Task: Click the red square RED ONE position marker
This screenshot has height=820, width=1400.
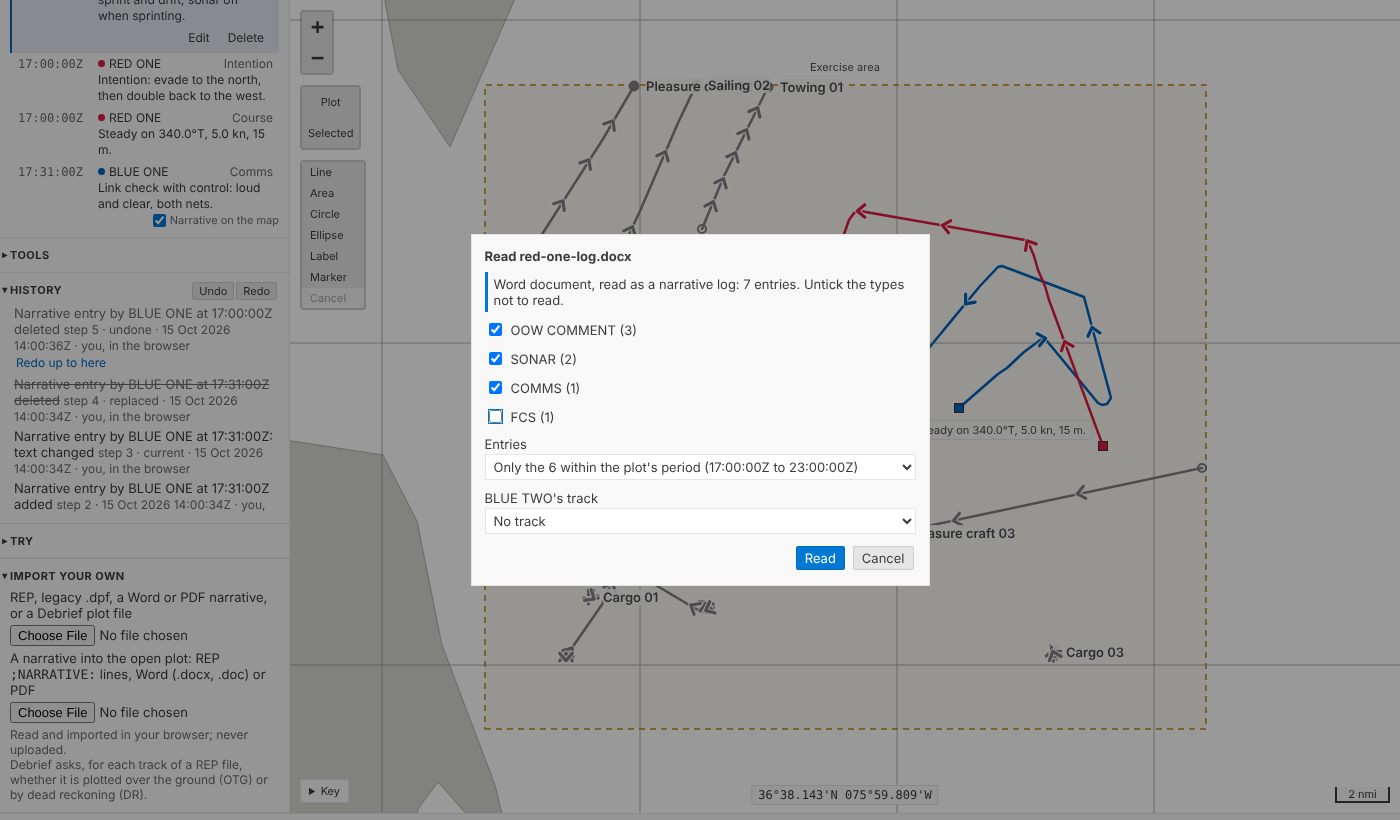Action: point(1103,446)
